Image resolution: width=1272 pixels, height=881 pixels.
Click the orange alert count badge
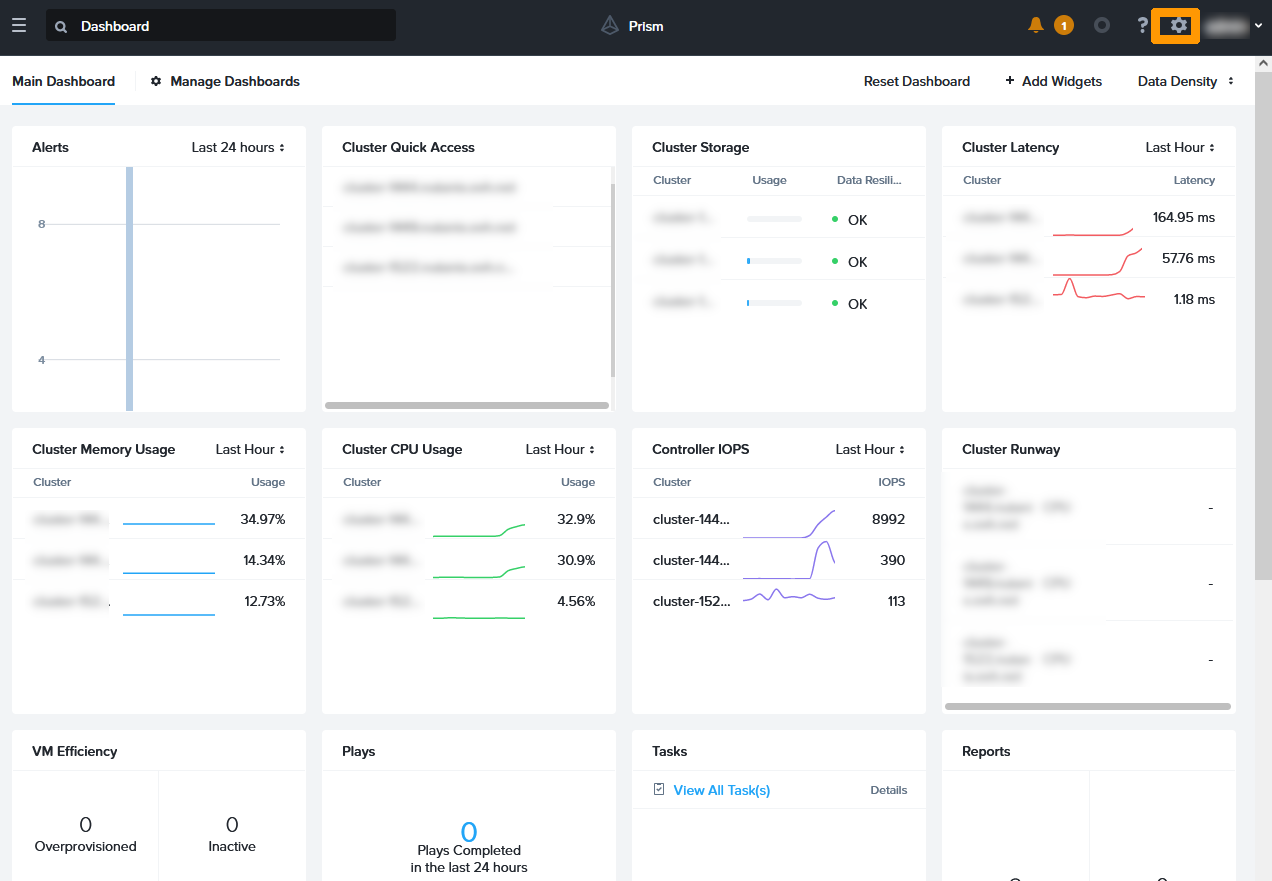pos(1063,25)
